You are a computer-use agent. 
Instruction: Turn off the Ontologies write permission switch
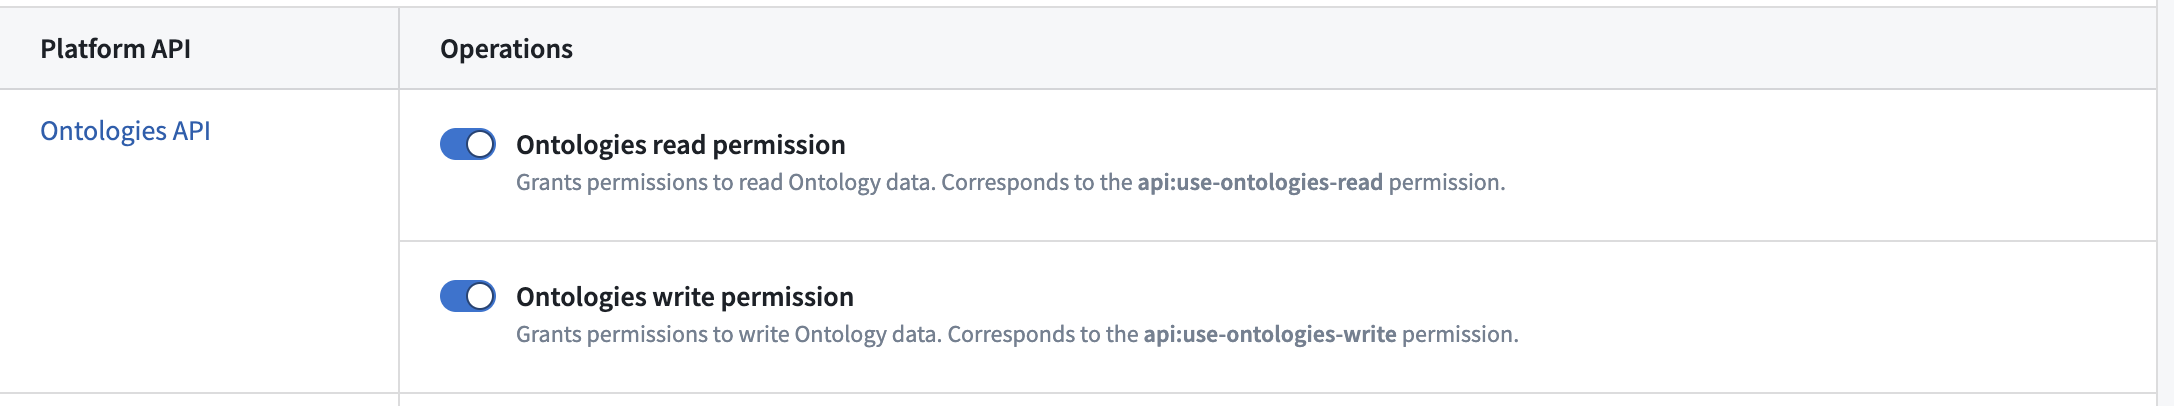[467, 297]
